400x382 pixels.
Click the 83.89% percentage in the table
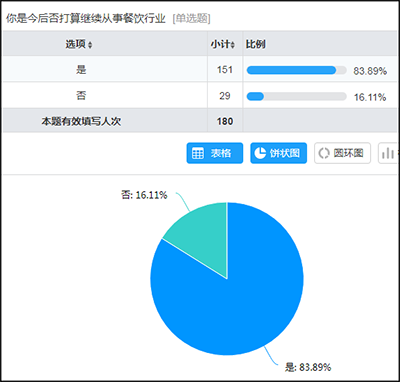tap(370, 71)
